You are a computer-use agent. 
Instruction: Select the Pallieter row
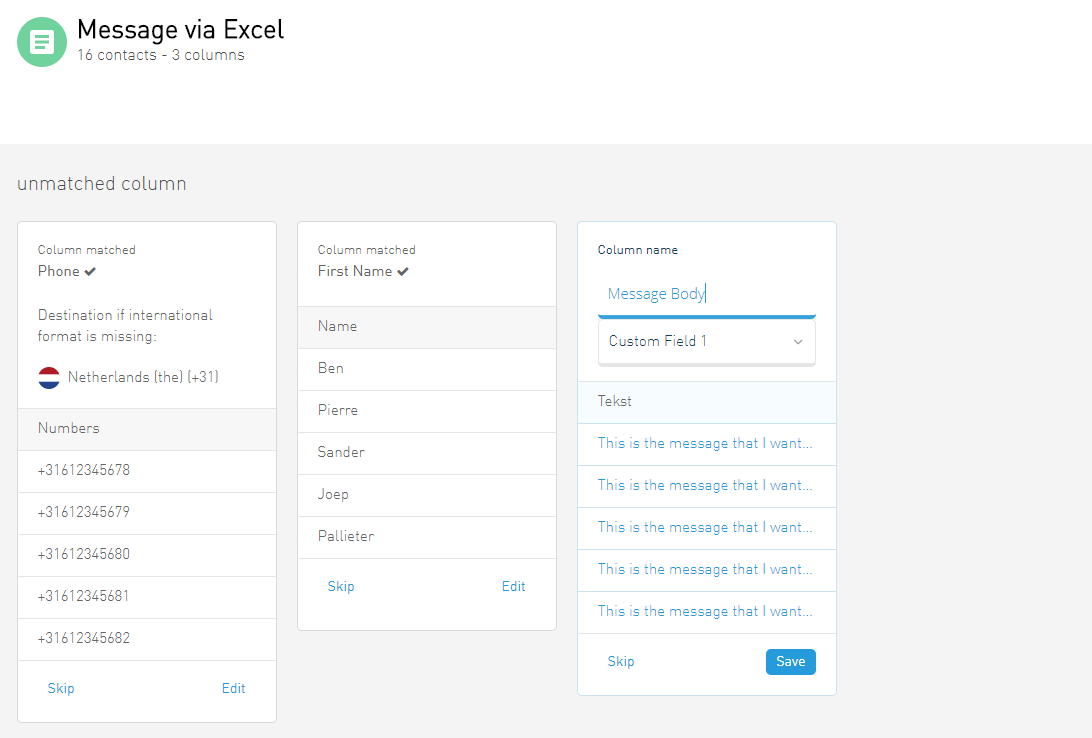click(427, 537)
